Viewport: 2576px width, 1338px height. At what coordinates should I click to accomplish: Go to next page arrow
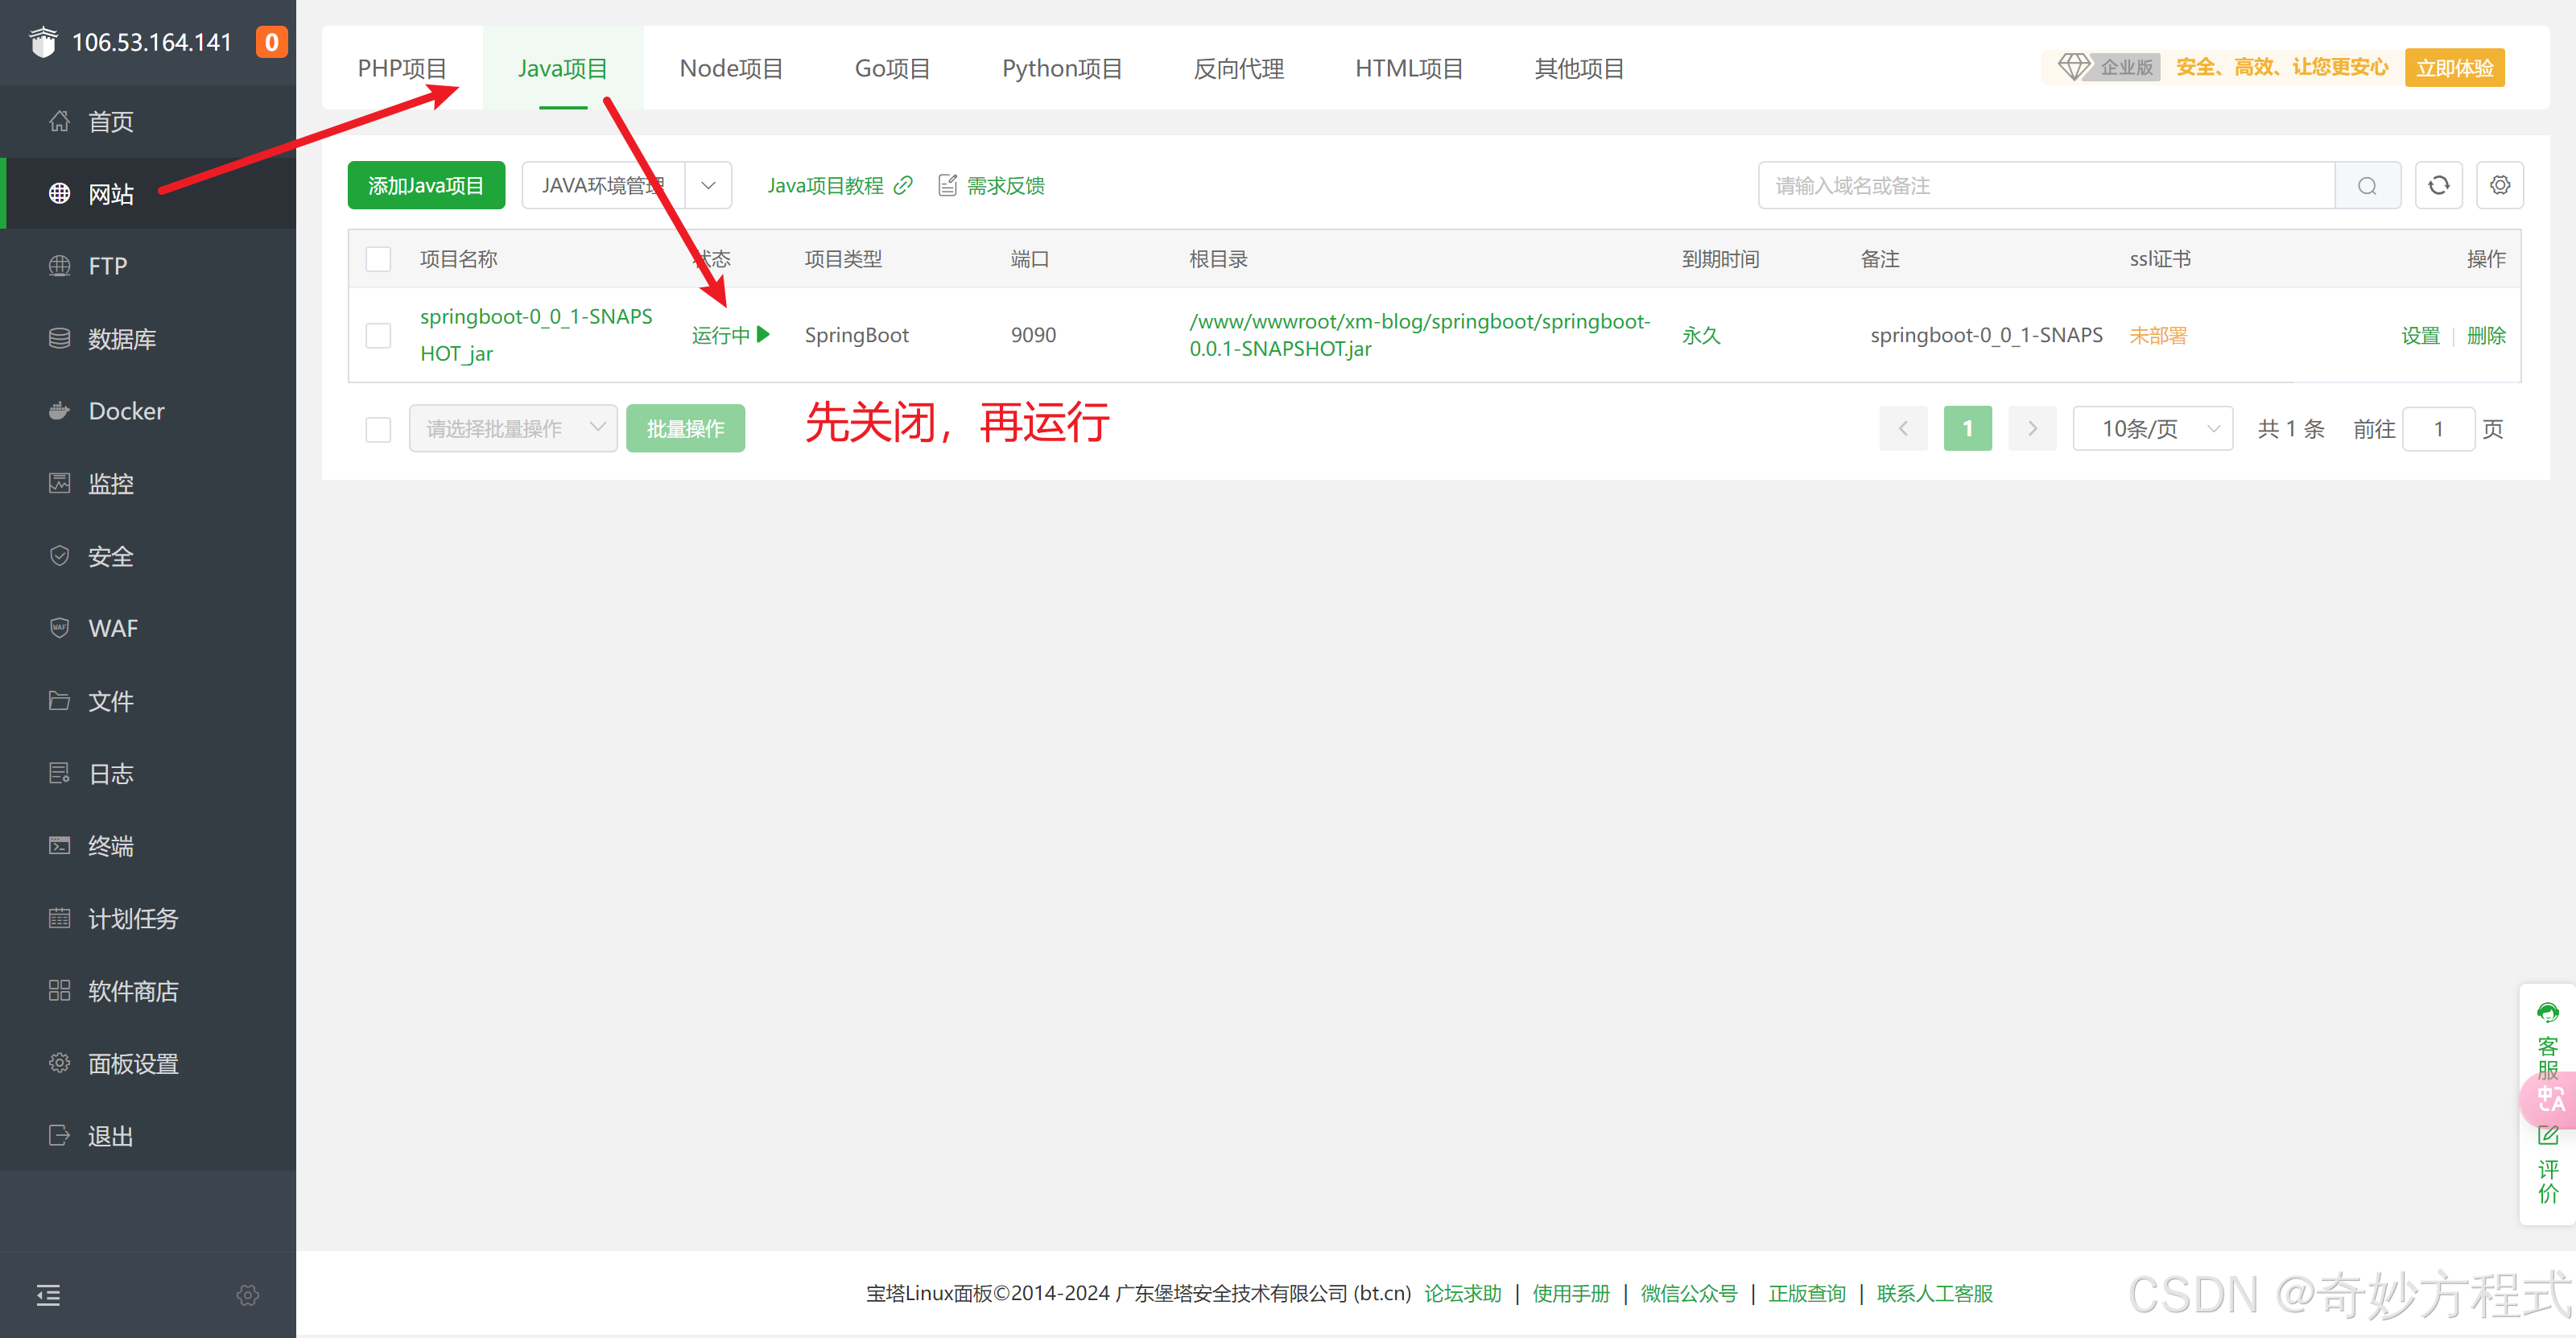point(2032,428)
